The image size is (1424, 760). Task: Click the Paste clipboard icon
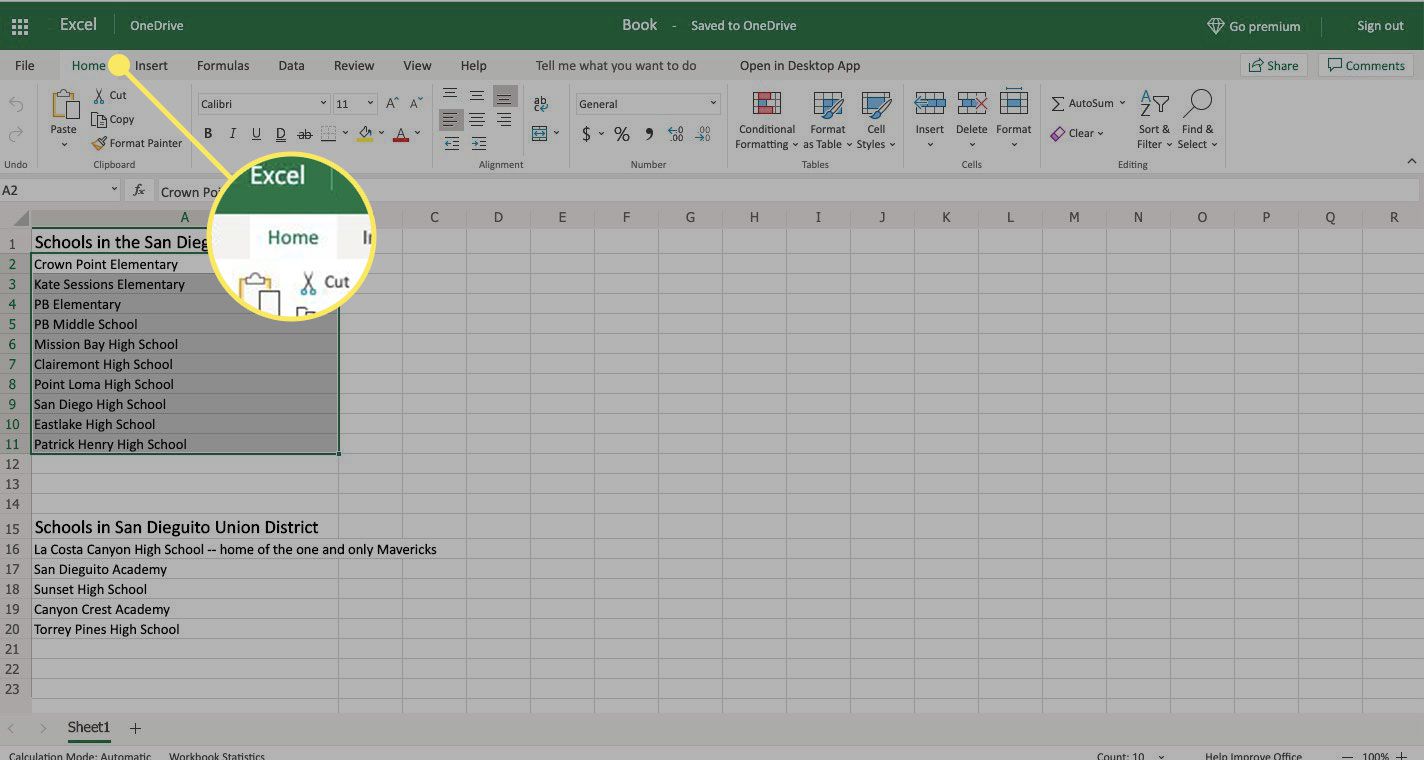64,105
